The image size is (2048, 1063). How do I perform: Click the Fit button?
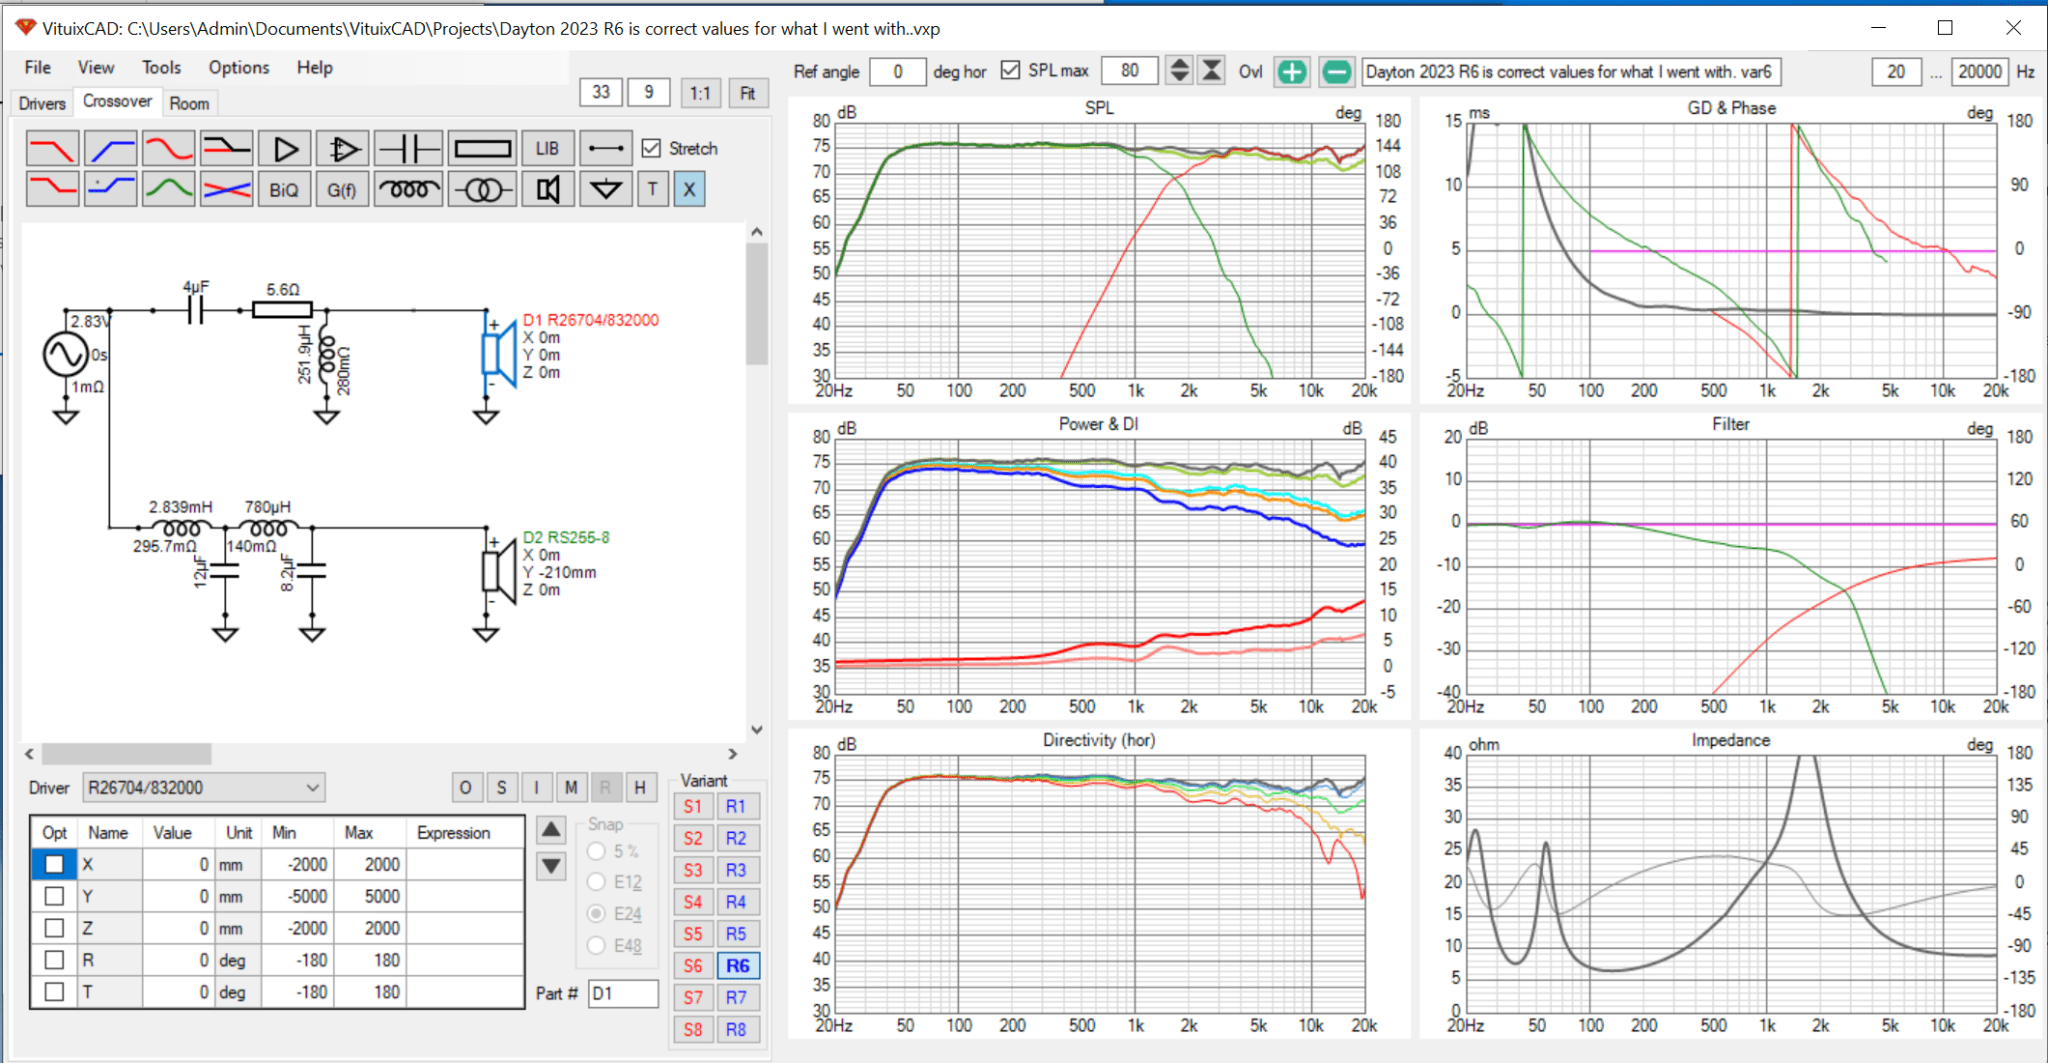point(747,93)
